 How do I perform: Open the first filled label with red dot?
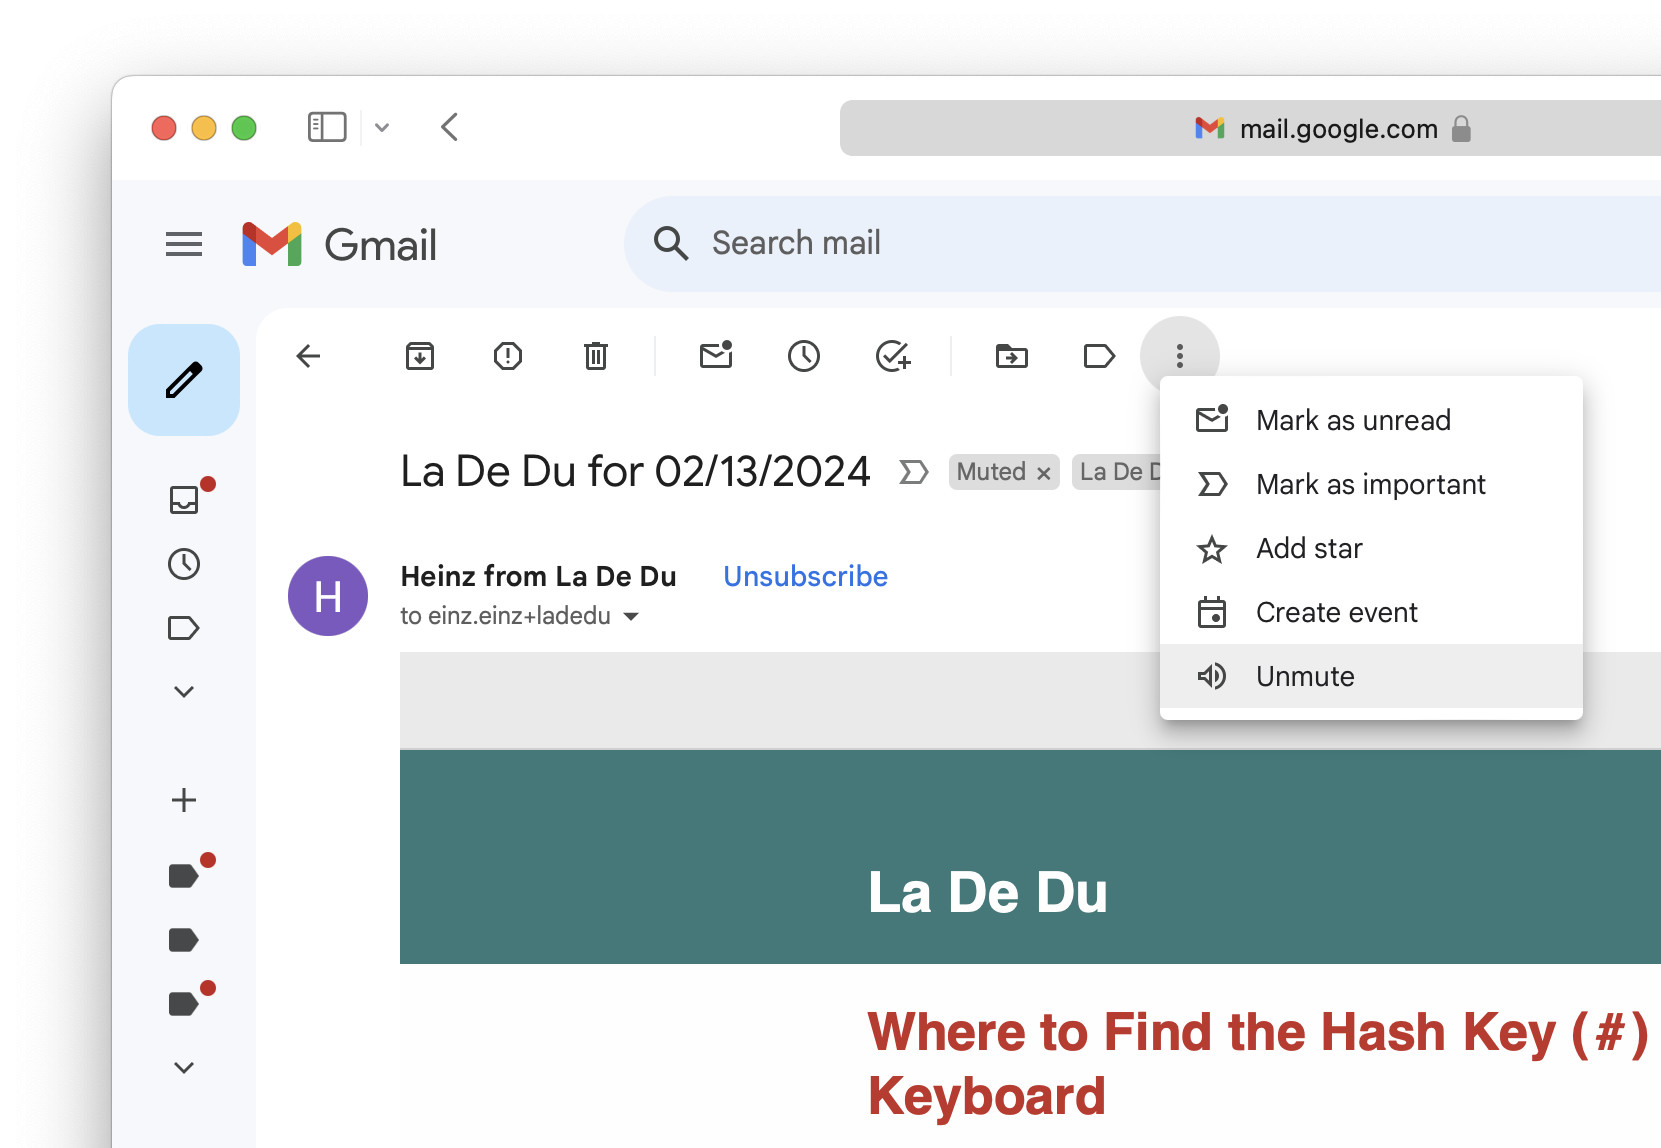click(x=184, y=876)
